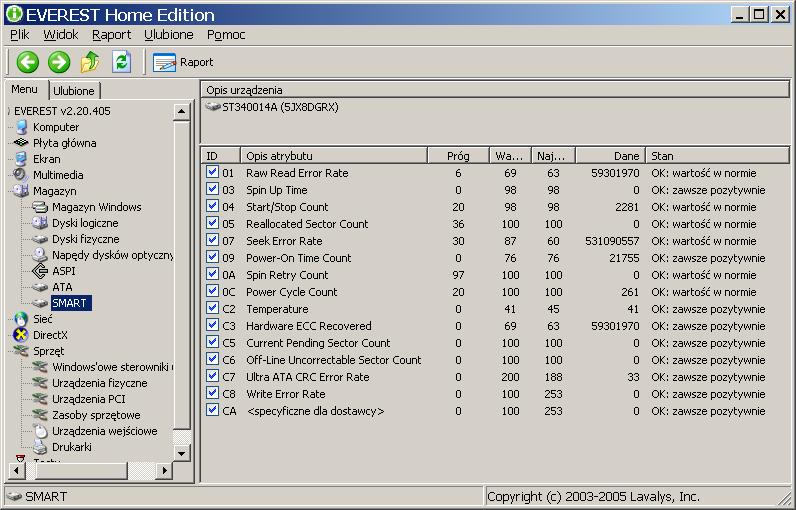
Task: Sort by Opis atrybutu column header
Action: [334, 156]
